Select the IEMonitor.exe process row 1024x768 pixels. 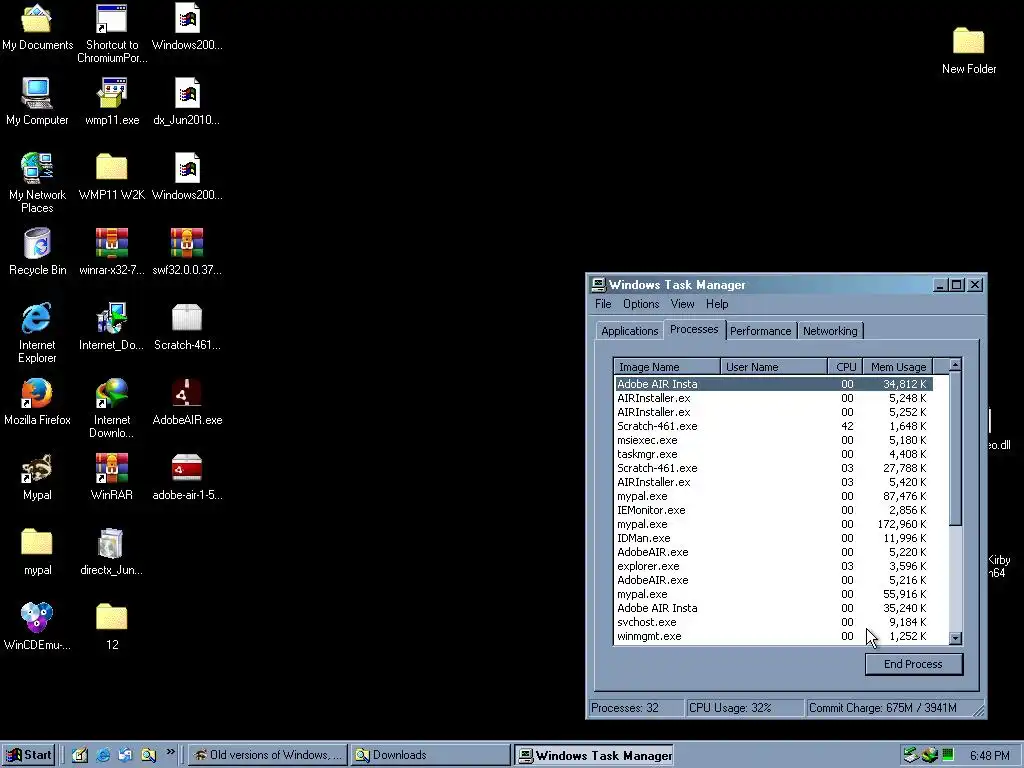click(x=773, y=510)
